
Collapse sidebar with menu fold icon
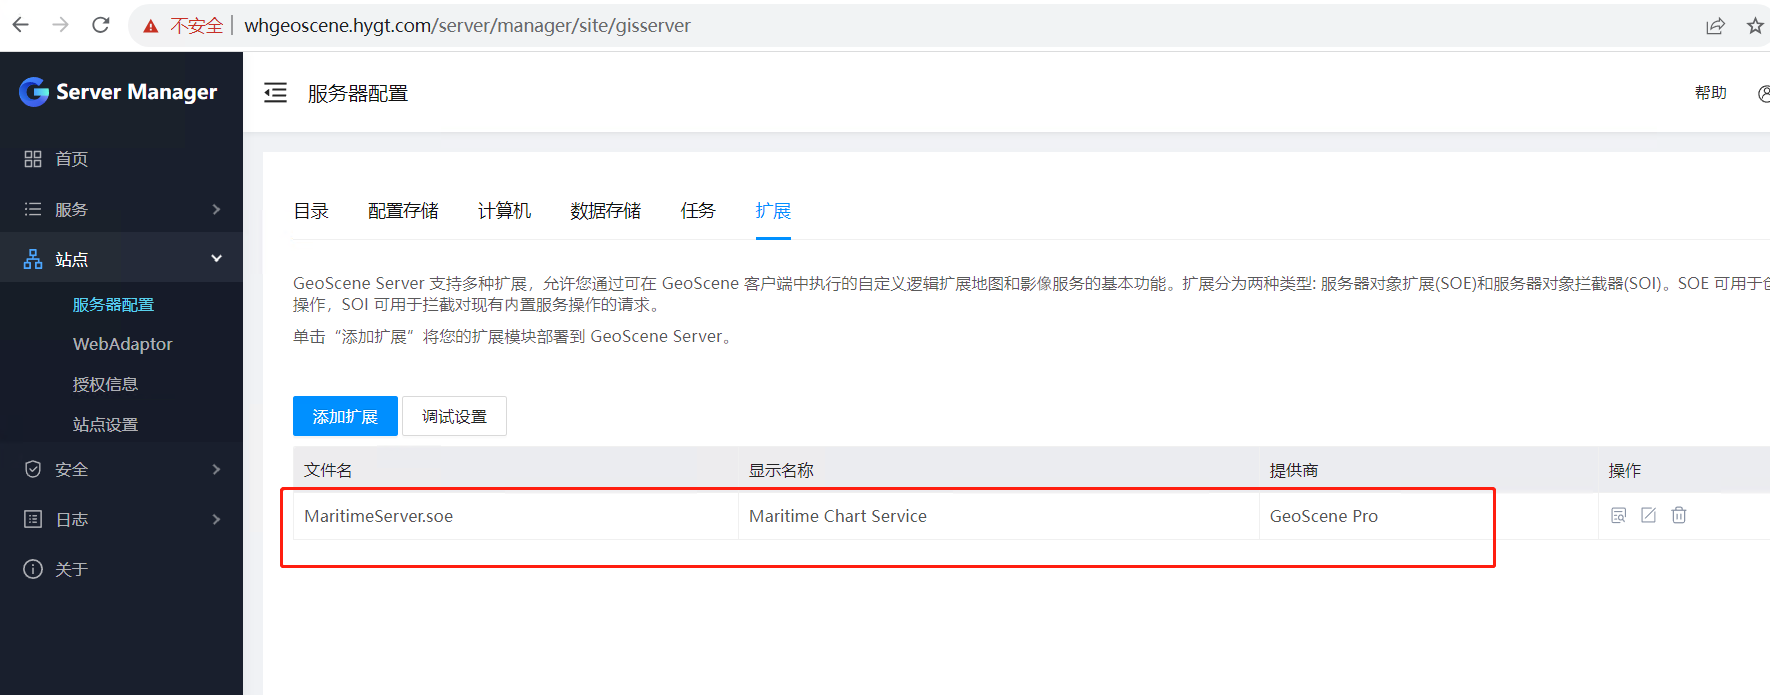[x=275, y=93]
